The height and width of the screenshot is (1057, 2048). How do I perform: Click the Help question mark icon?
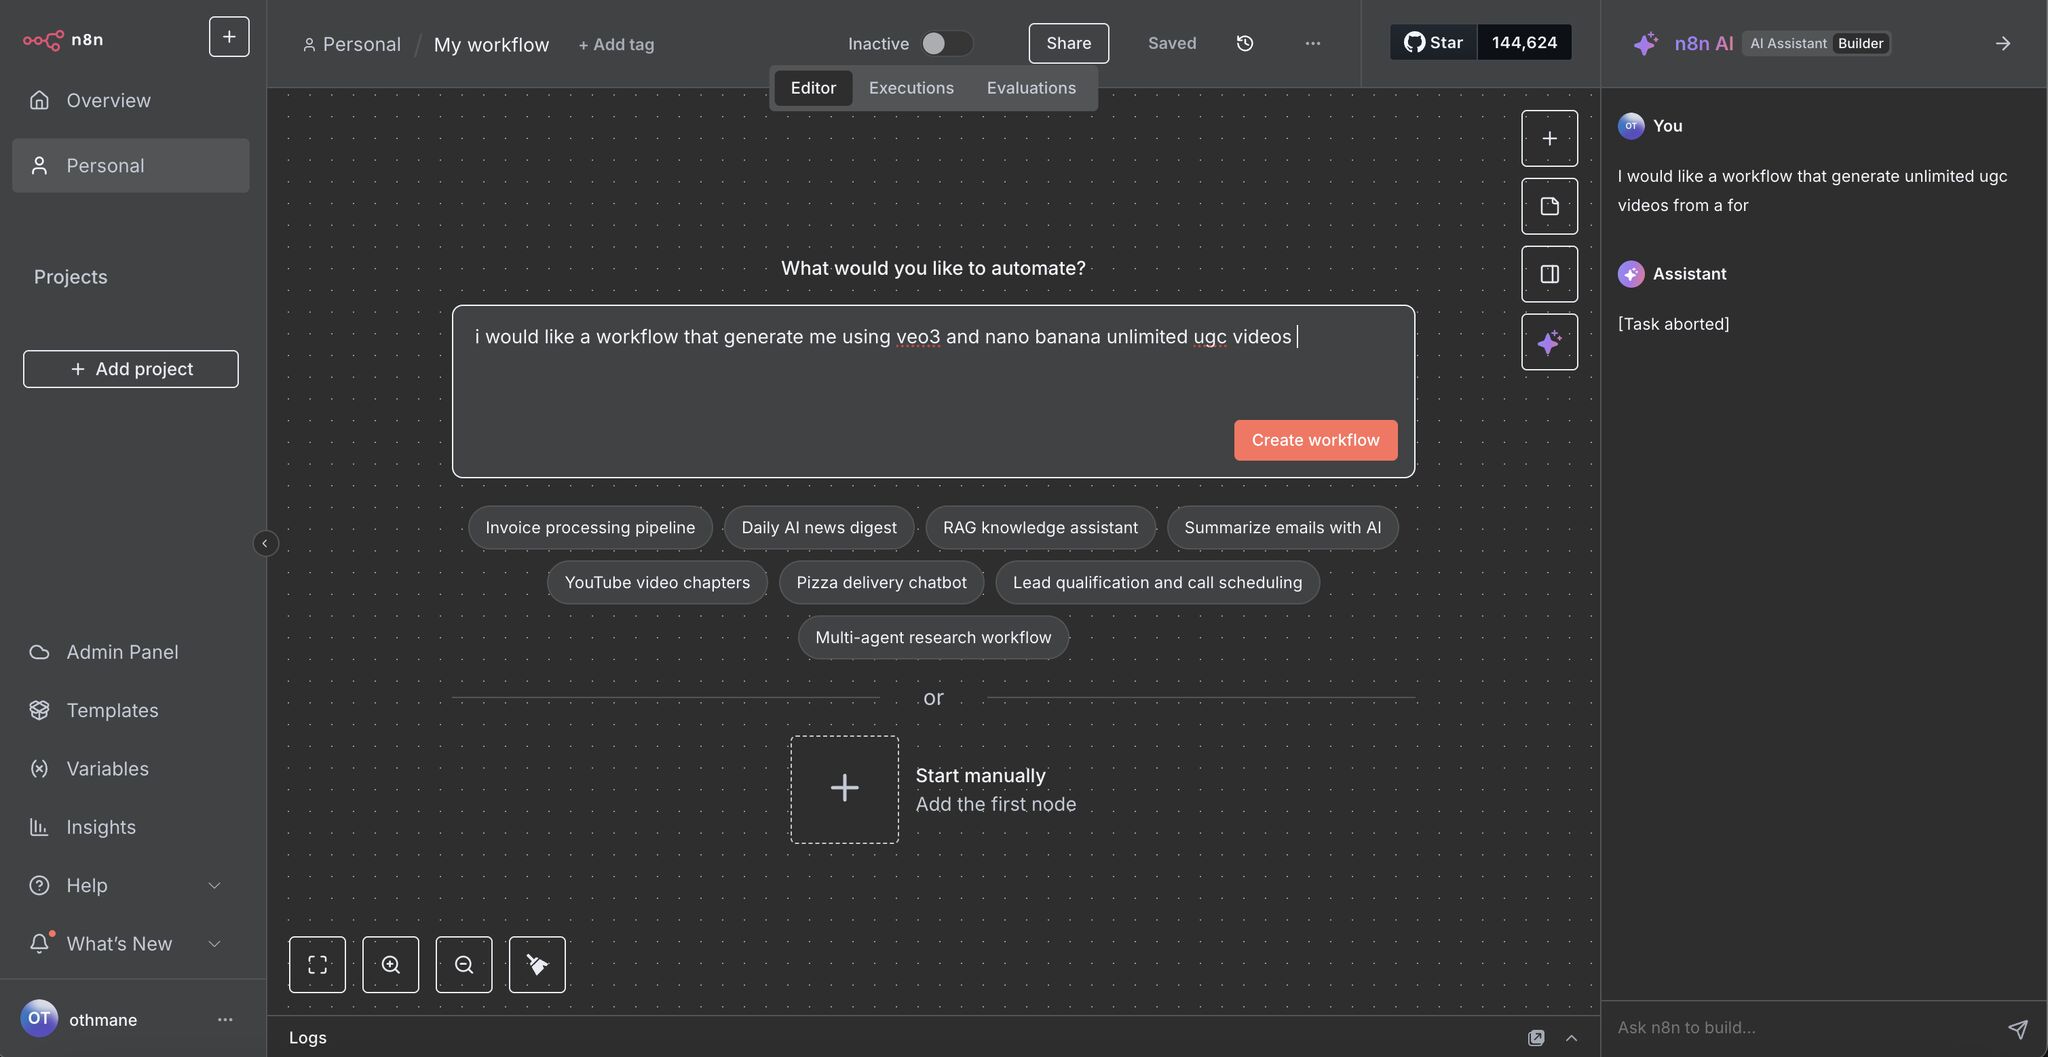[x=39, y=886]
